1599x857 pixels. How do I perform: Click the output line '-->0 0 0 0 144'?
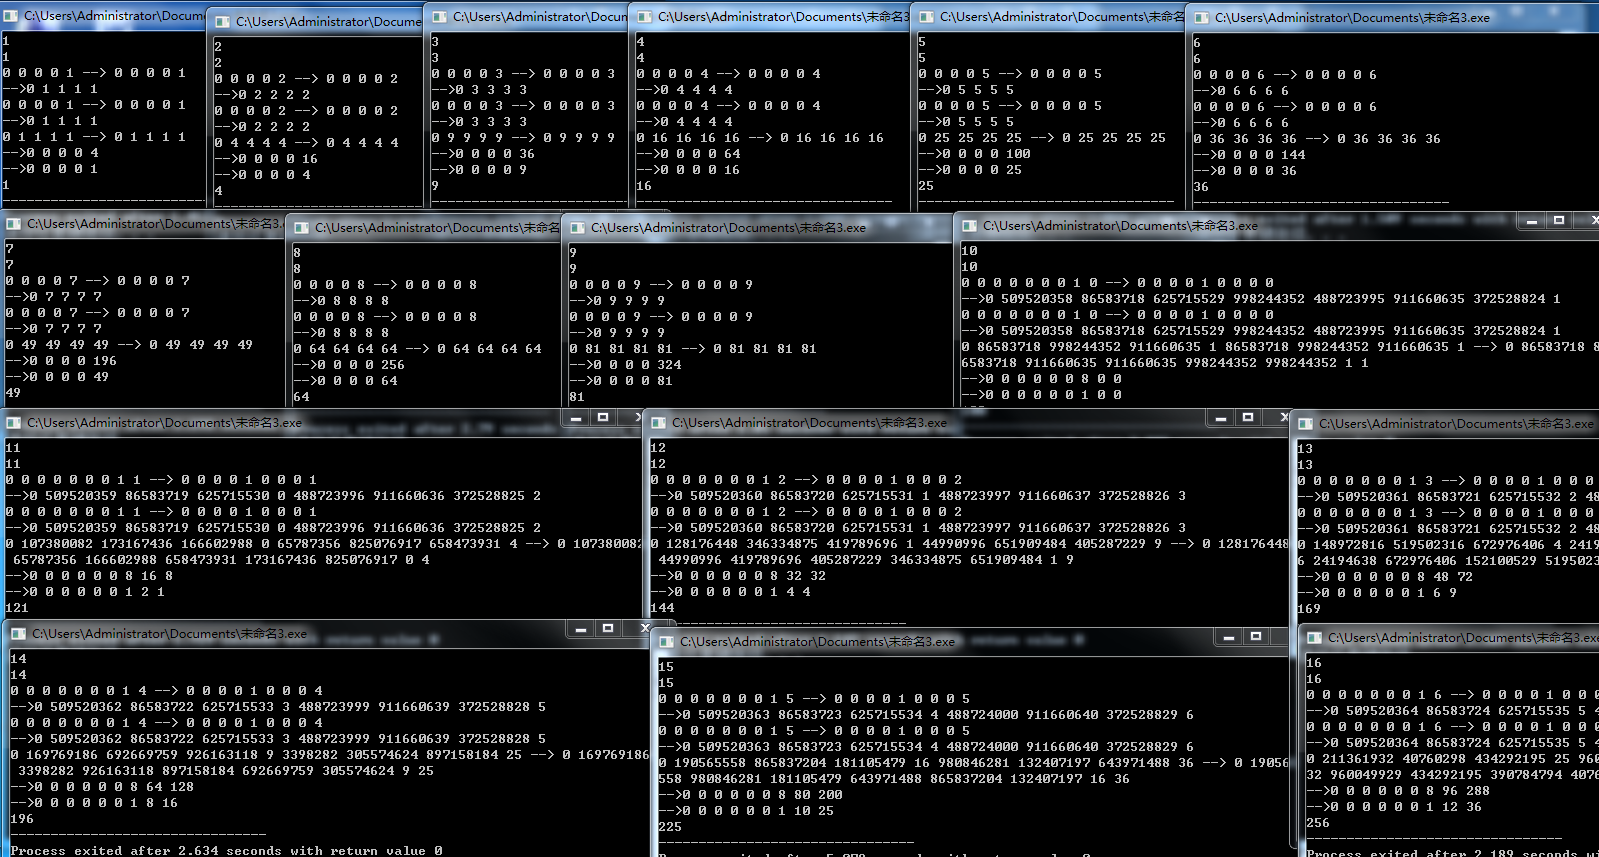(1249, 155)
